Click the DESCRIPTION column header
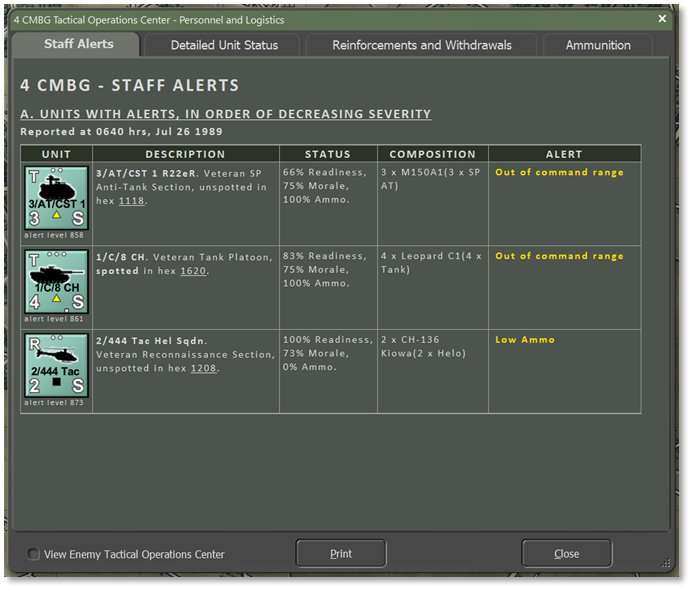The height and width of the screenshot is (589, 691). pyautogui.click(x=185, y=154)
